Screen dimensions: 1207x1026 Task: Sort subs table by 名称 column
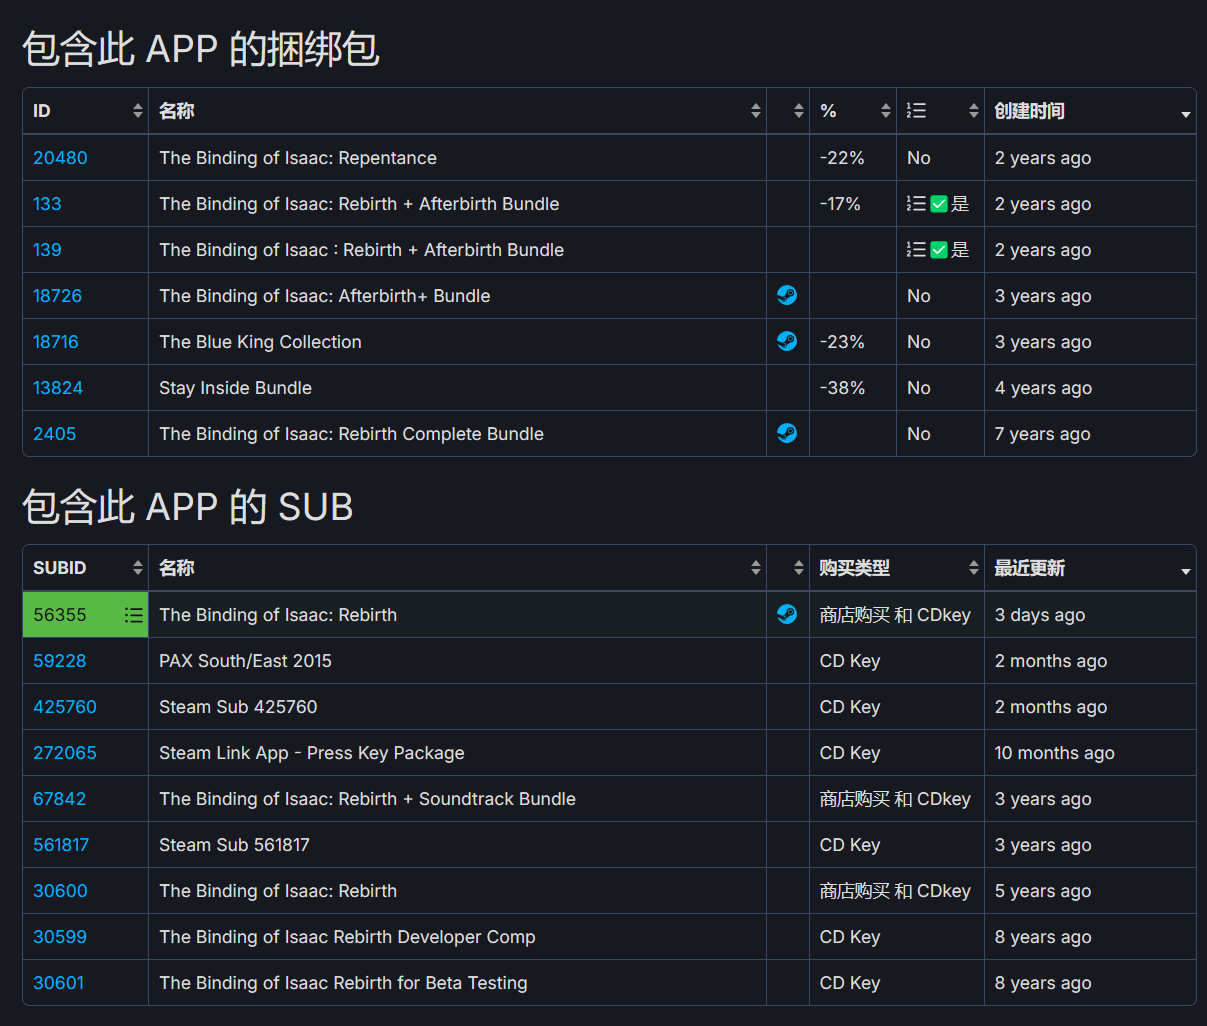(457, 568)
